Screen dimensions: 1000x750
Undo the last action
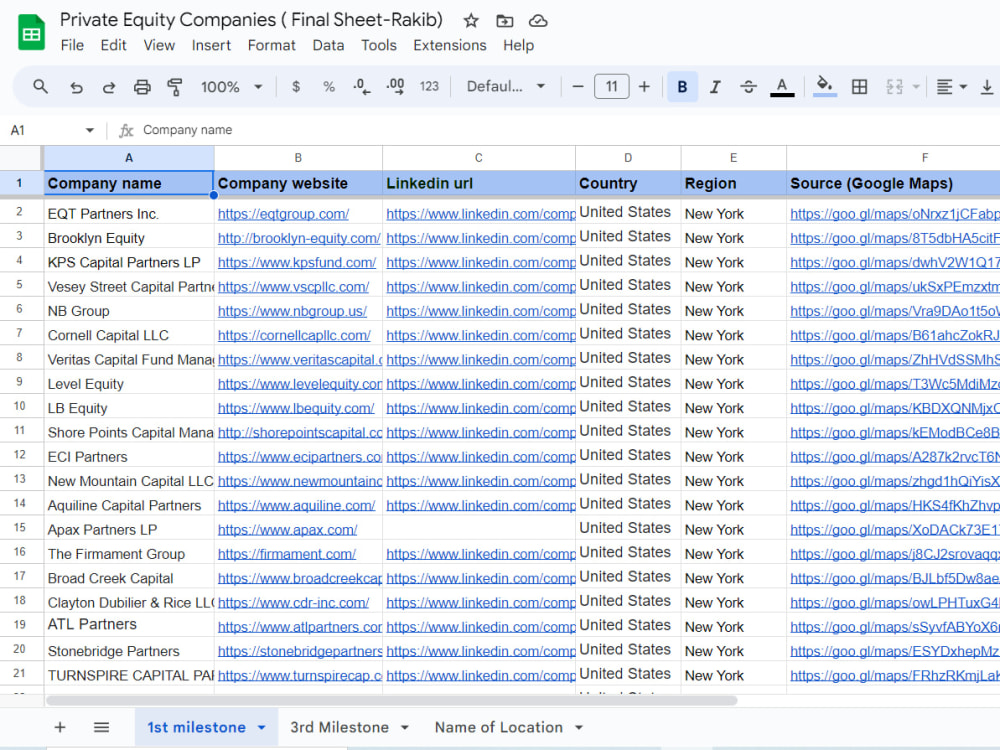pos(76,86)
